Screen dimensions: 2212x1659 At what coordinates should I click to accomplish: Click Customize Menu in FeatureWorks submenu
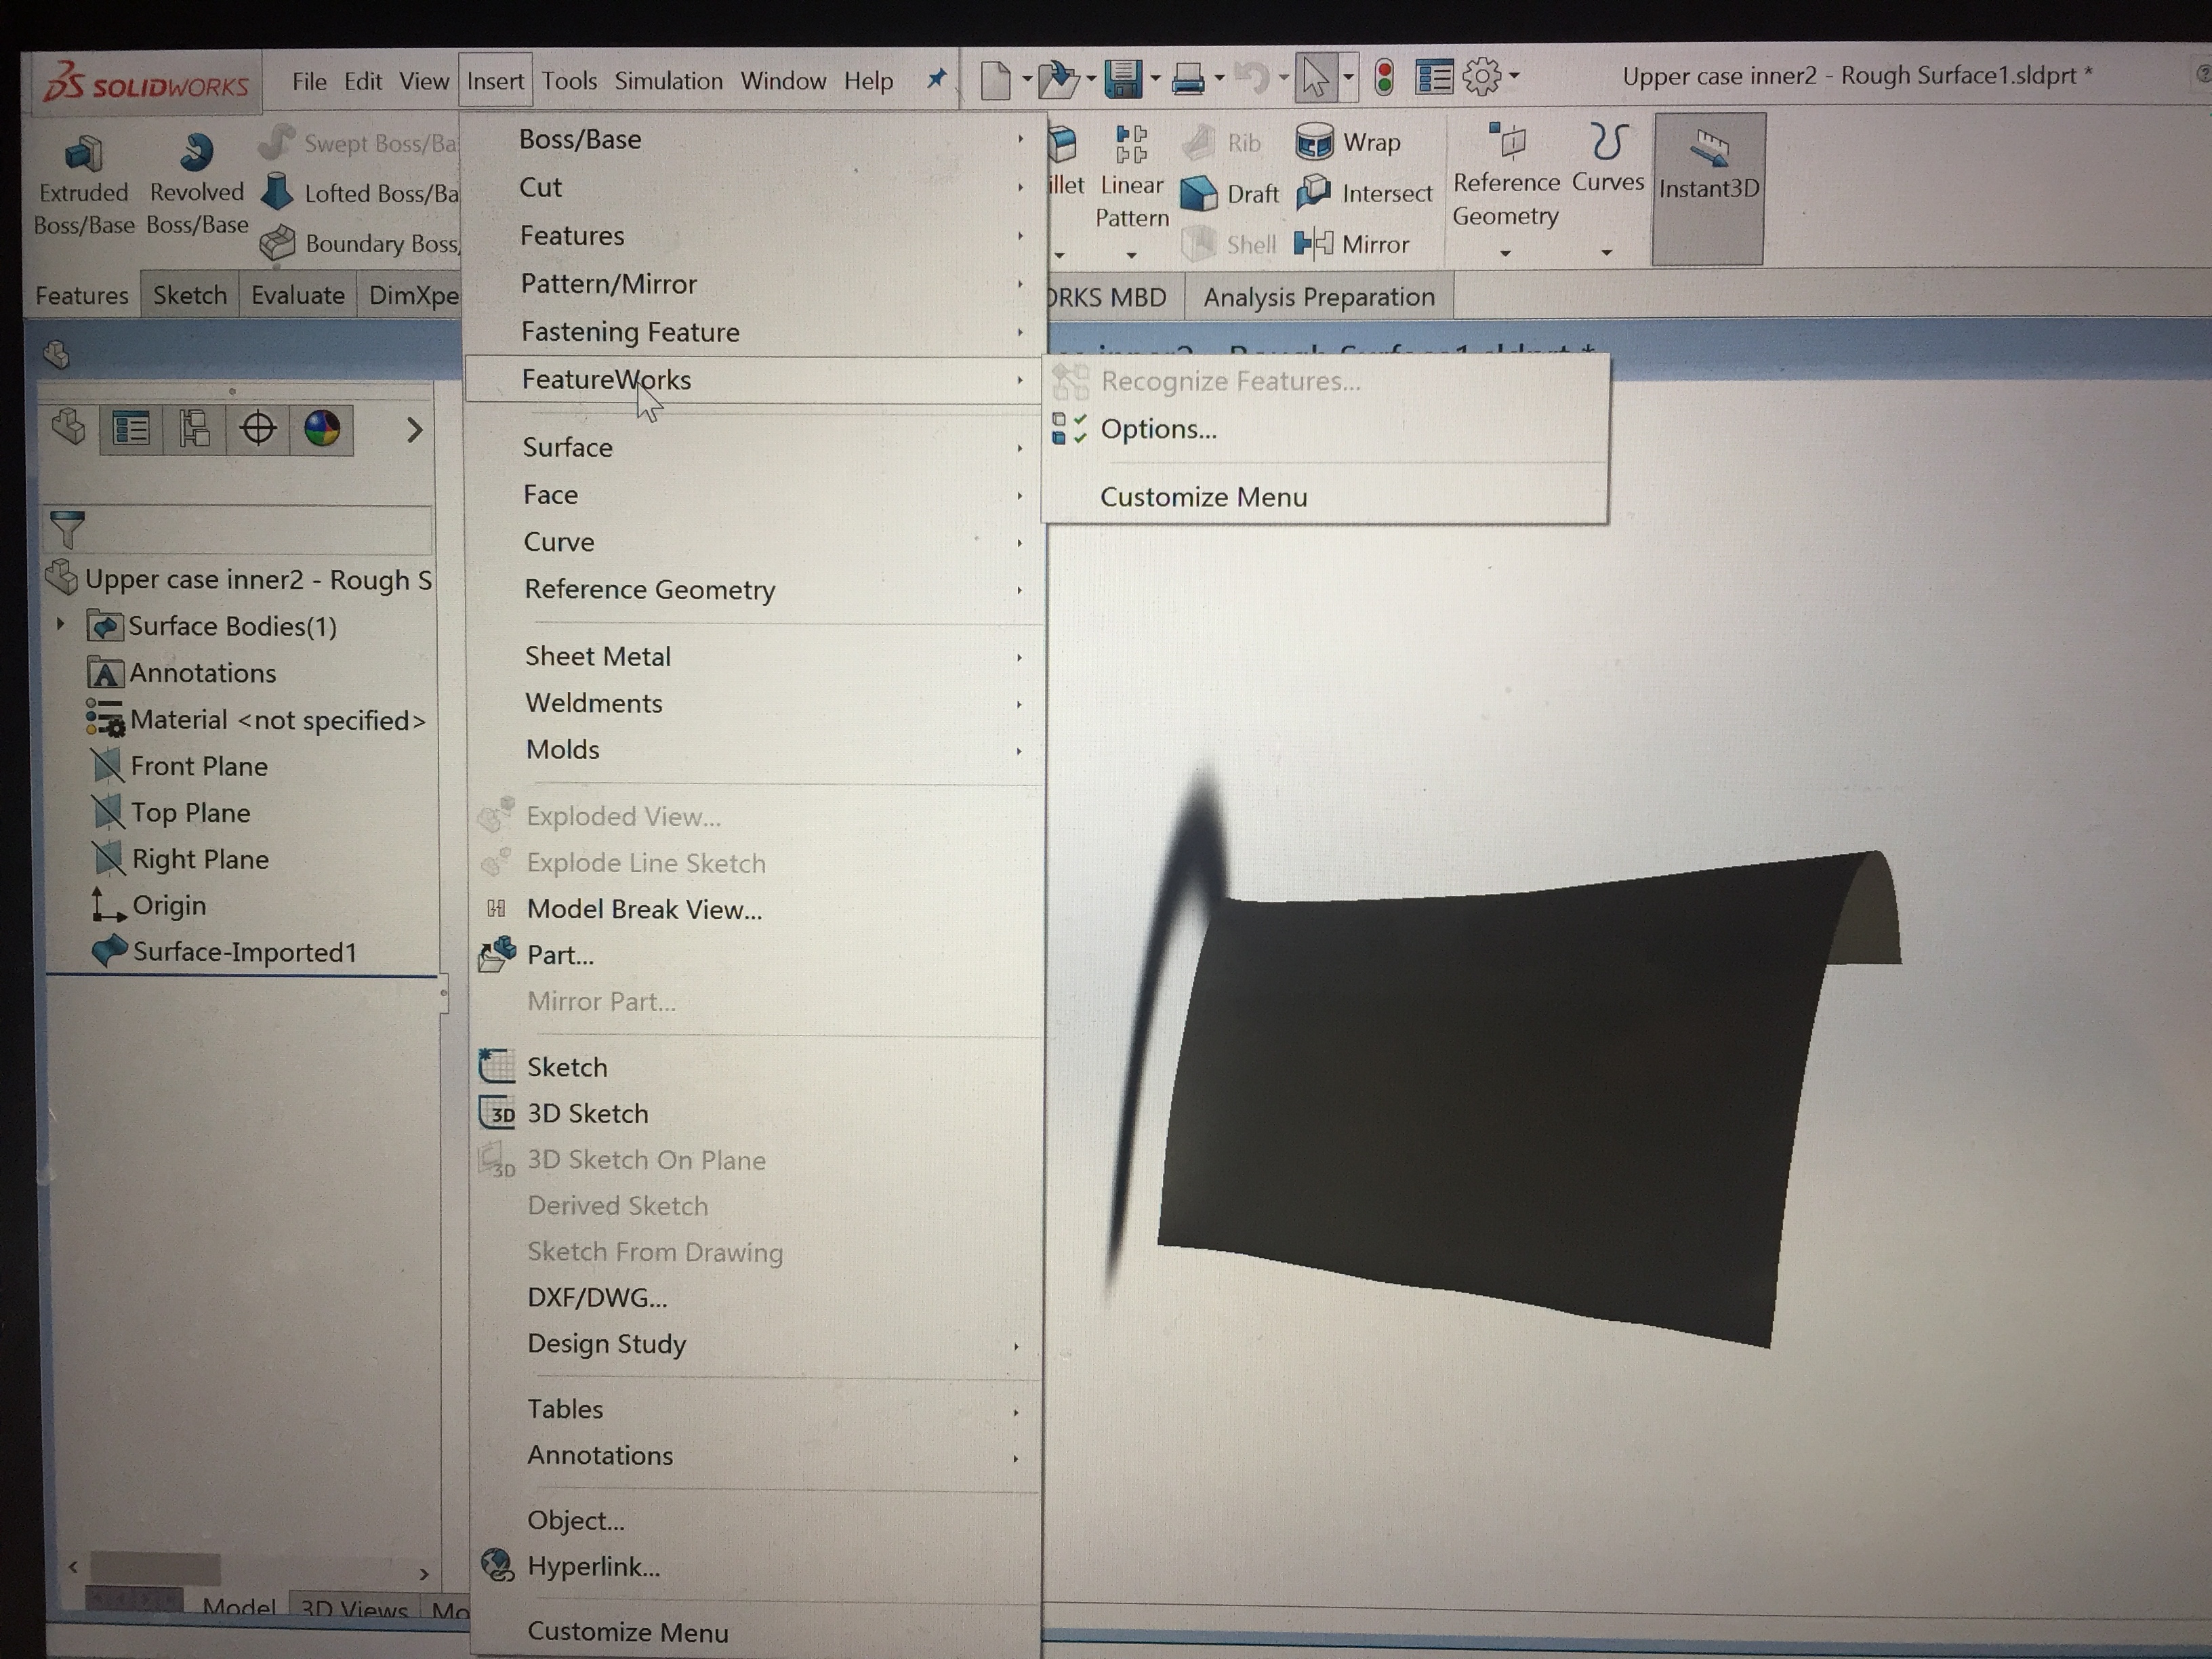[x=1203, y=497]
